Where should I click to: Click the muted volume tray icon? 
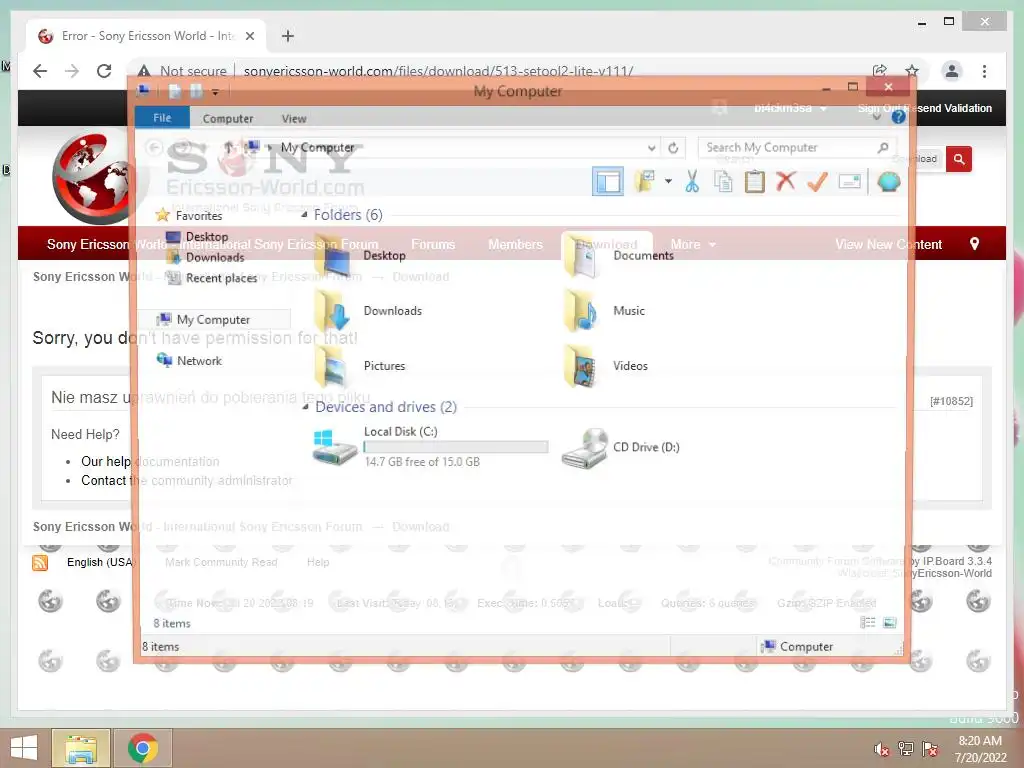(881, 748)
